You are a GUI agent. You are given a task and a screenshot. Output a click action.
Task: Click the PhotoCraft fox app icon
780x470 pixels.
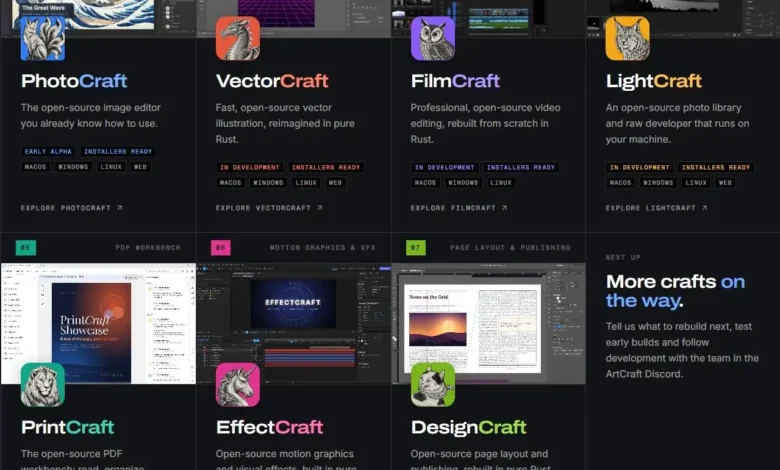point(43,38)
